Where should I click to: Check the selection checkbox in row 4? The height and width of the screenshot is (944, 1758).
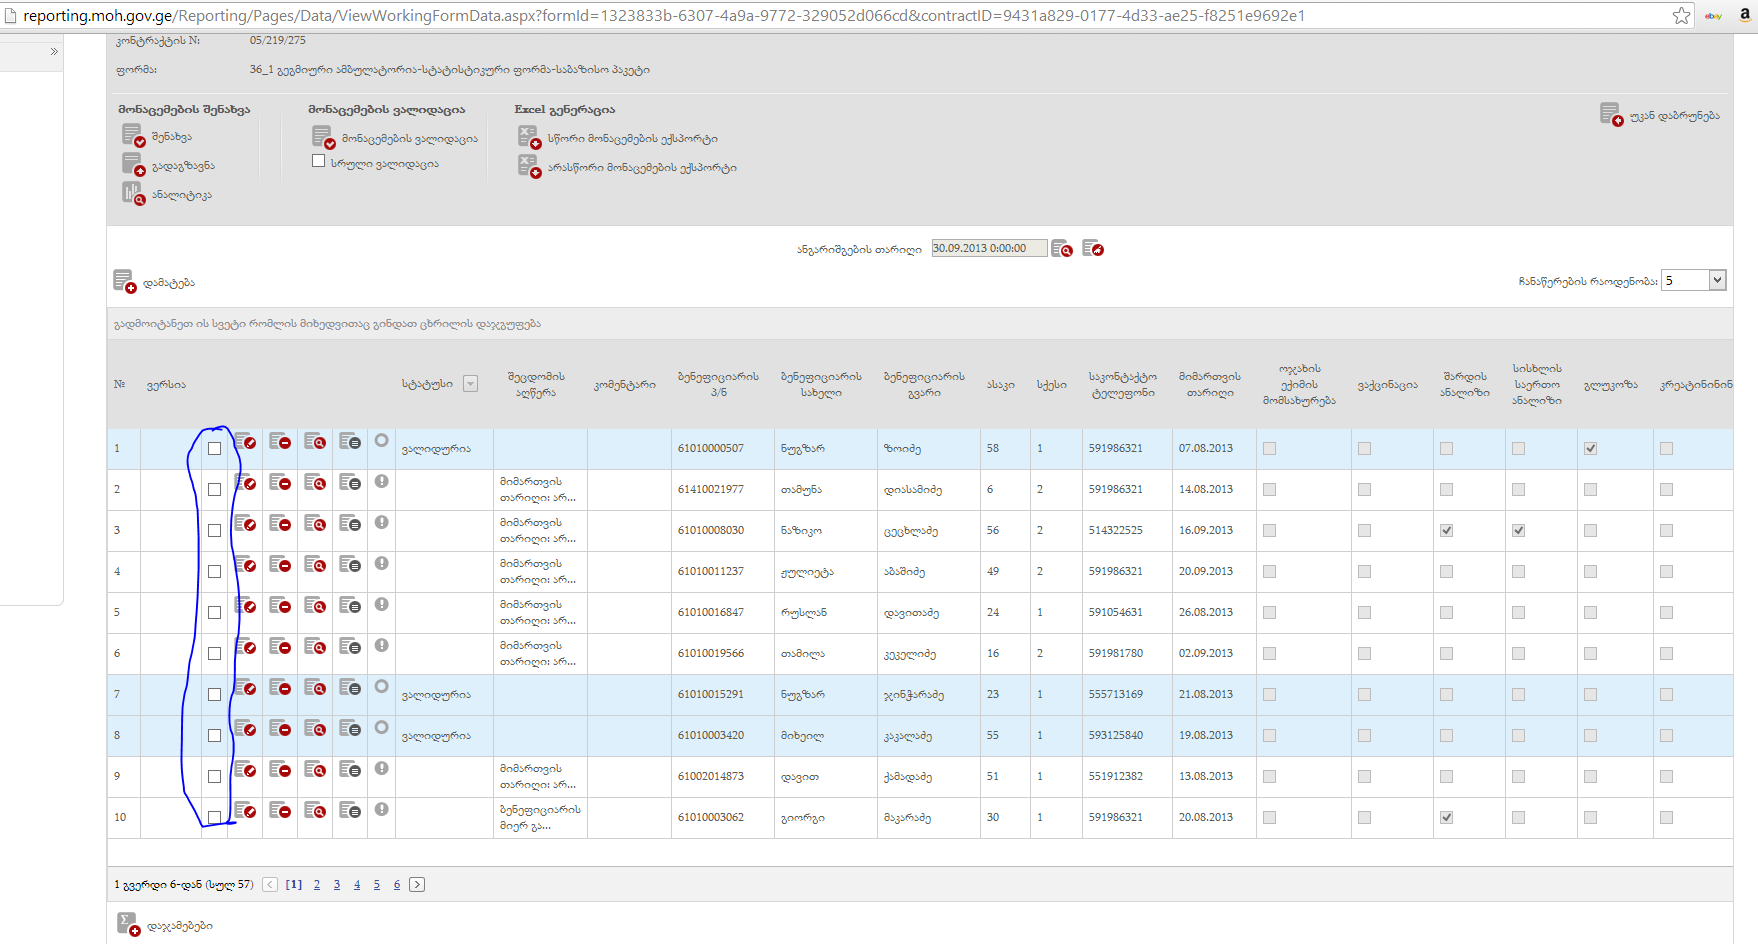214,572
